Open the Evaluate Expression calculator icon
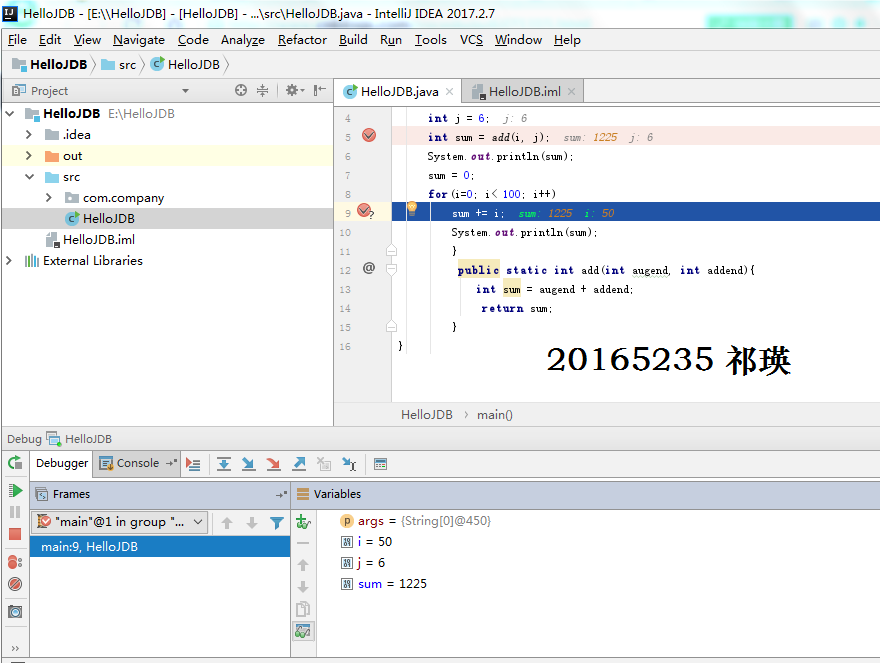The height and width of the screenshot is (663, 880). click(x=381, y=464)
